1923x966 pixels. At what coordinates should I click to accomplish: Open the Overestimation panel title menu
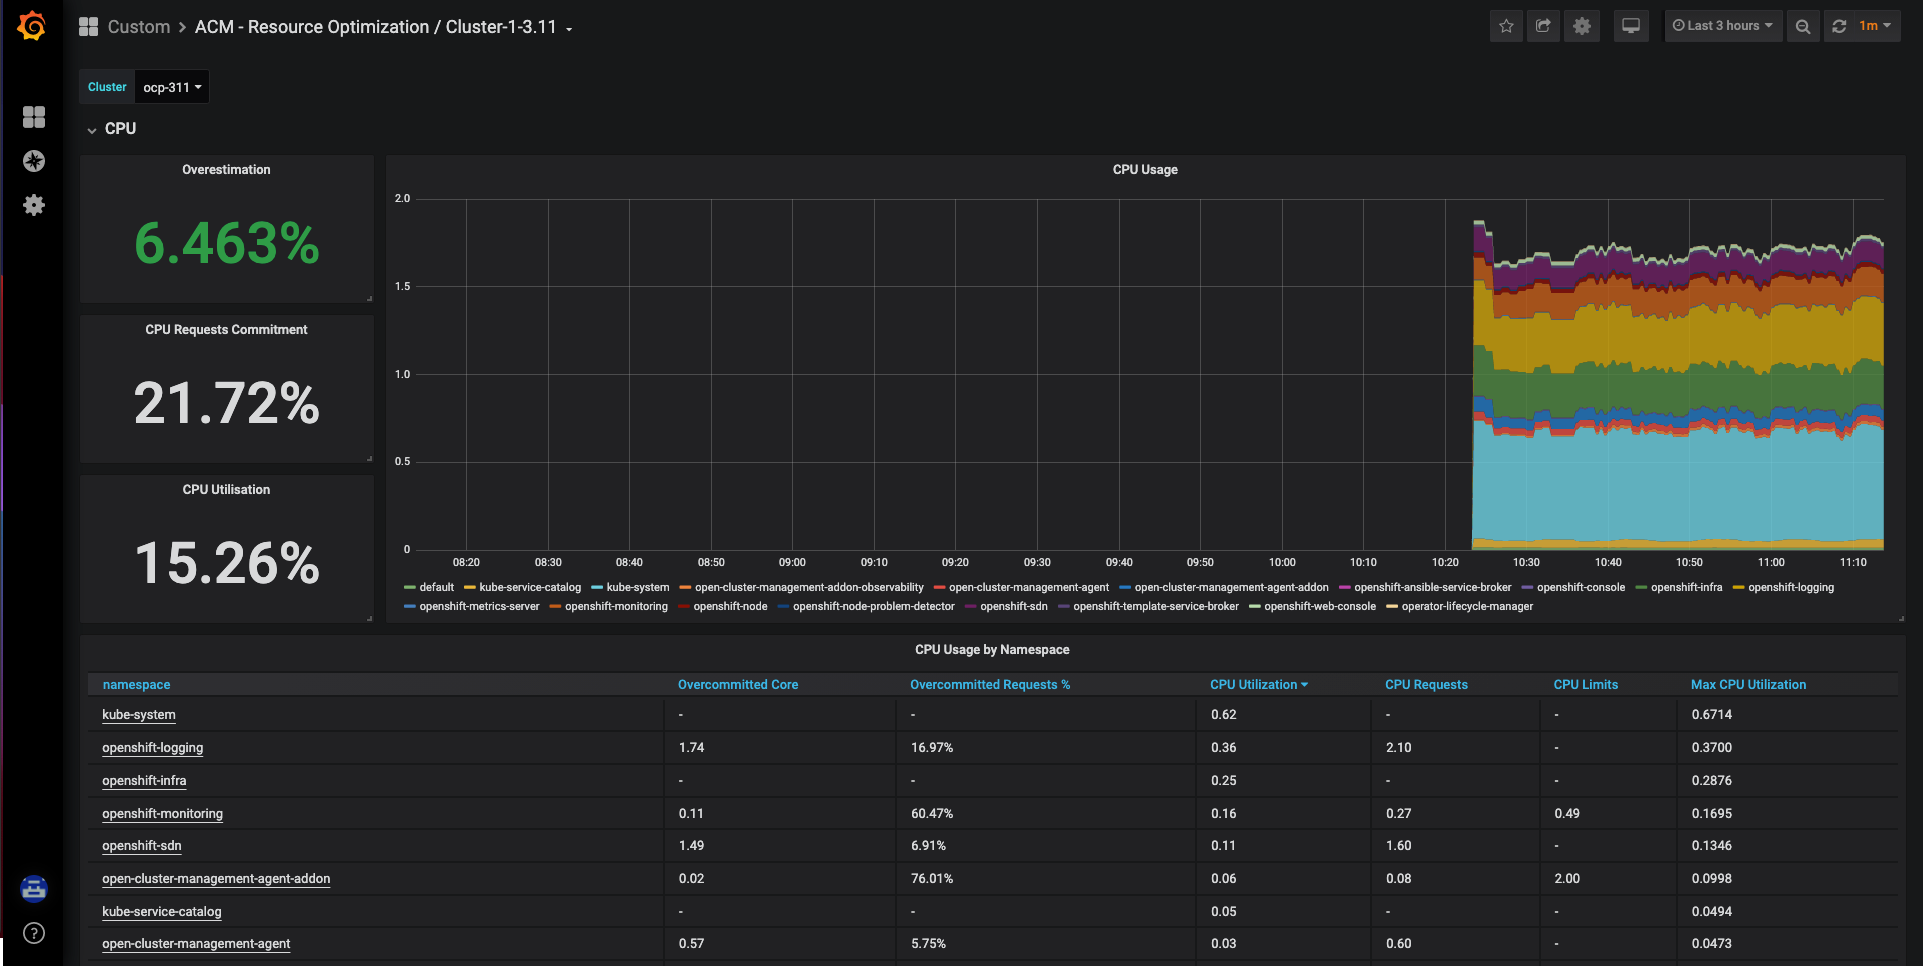point(226,170)
